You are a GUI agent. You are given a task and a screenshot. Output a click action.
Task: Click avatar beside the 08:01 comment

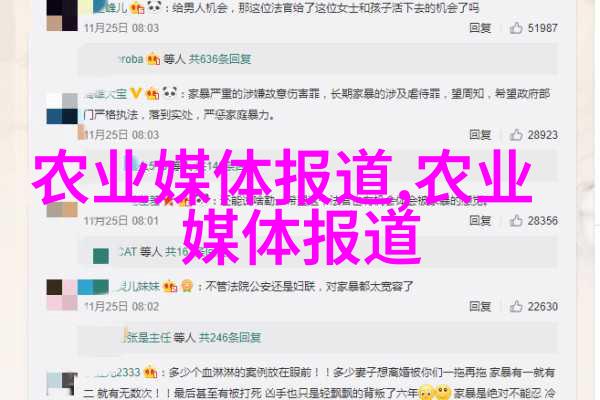[62, 209]
